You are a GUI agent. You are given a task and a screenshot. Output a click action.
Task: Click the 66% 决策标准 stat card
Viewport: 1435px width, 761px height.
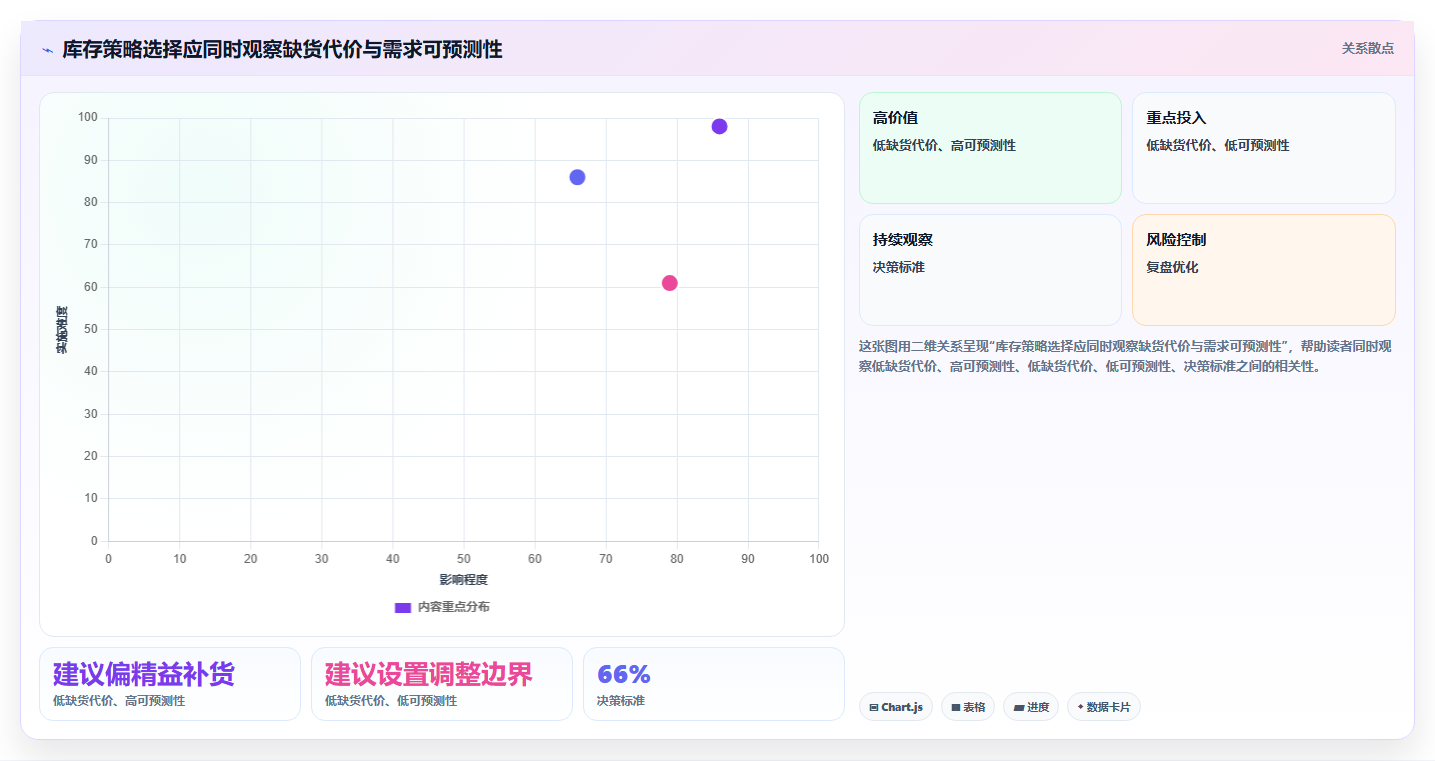pyautogui.click(x=714, y=684)
